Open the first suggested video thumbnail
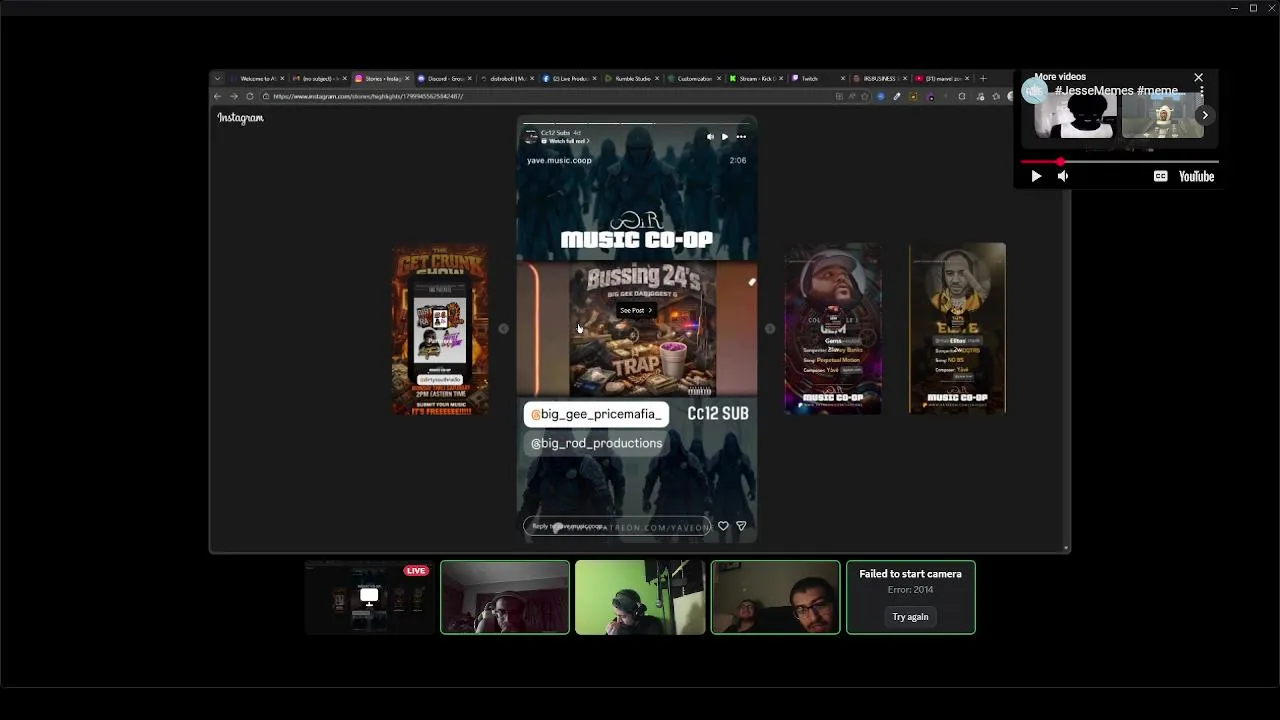The image size is (1280, 720). 1075,116
